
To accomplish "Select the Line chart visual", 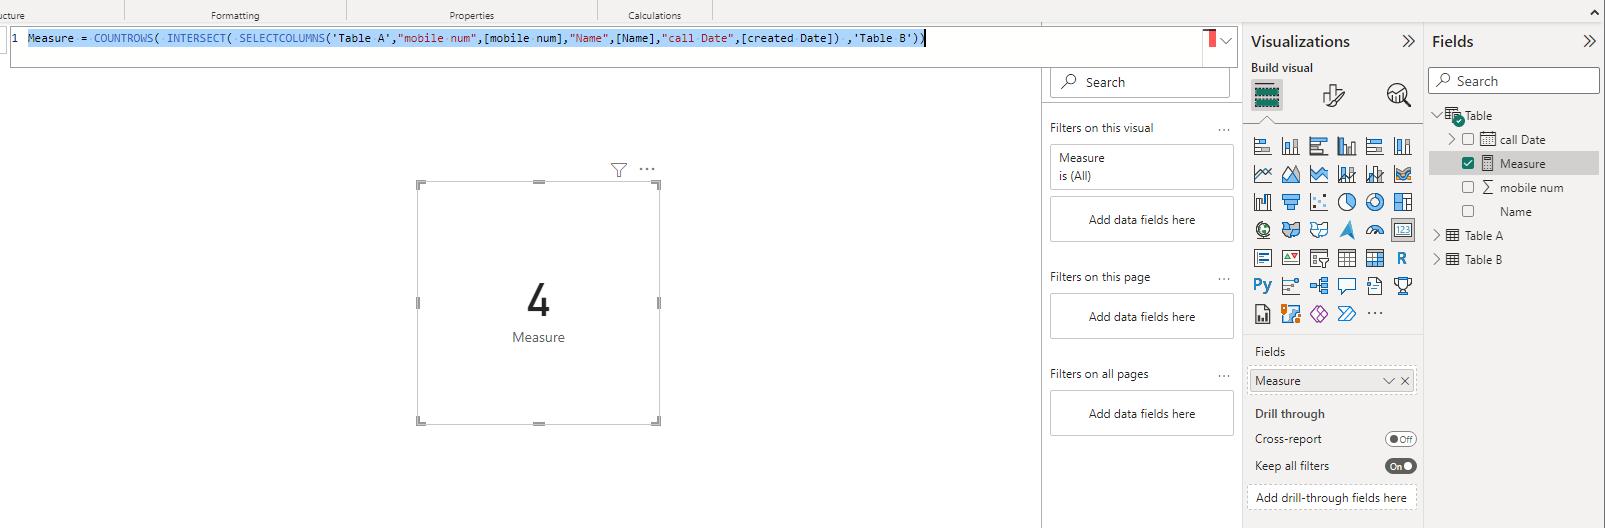I will click(1263, 174).
